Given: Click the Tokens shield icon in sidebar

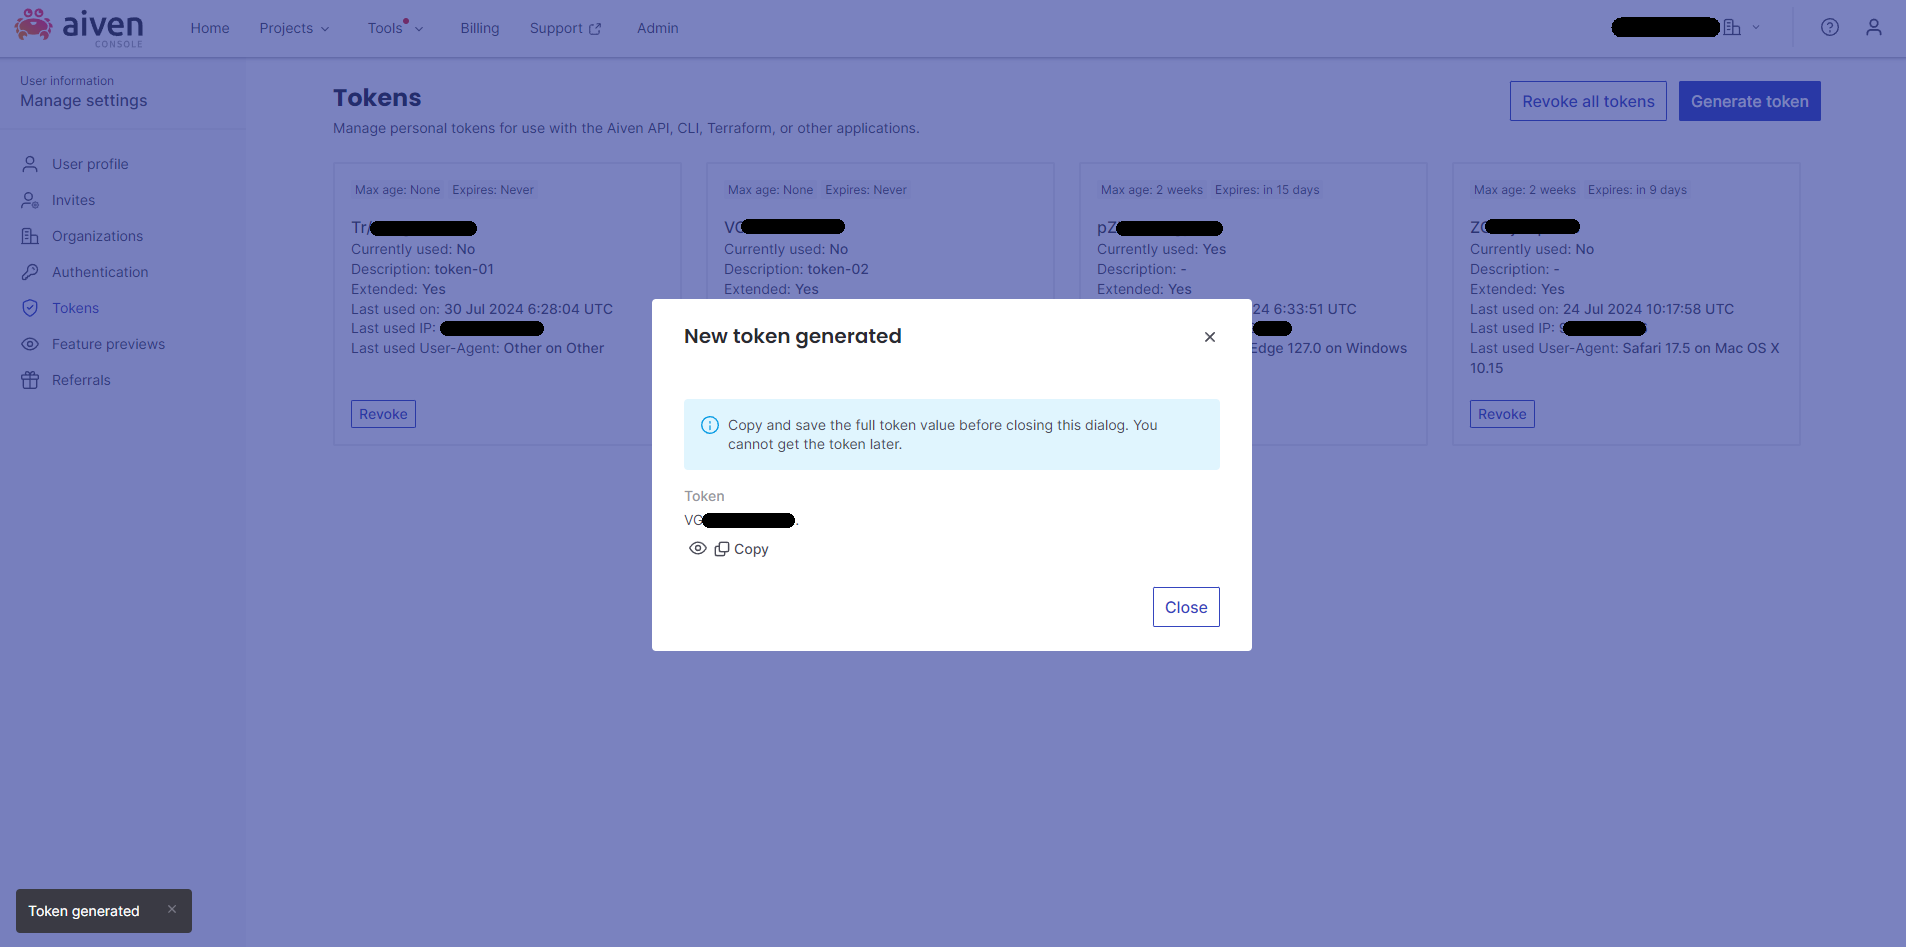Looking at the screenshot, I should (31, 308).
